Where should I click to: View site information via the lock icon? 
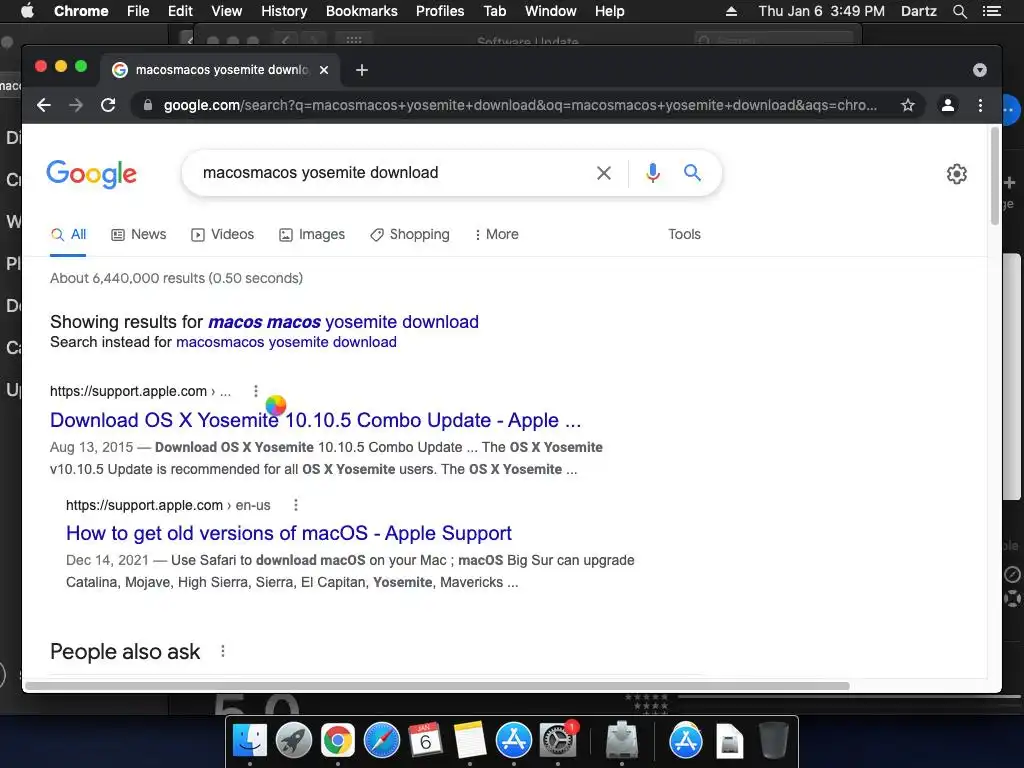148,105
